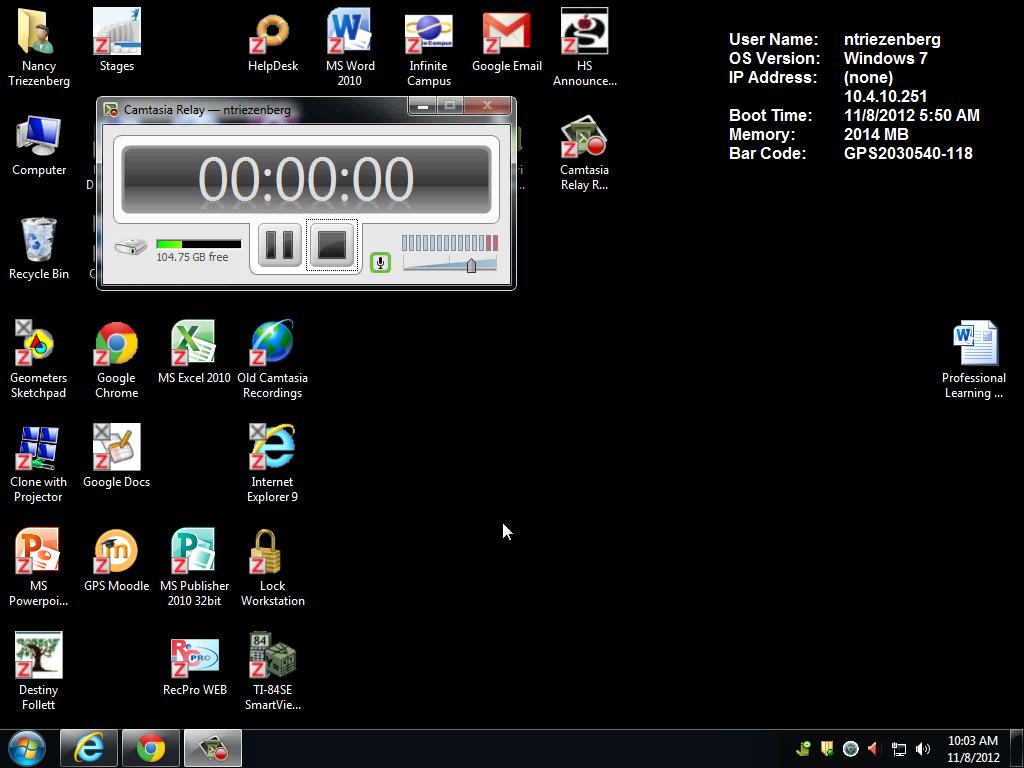
Task: Select the Lock Workstation shortcut
Action: click(x=272, y=567)
